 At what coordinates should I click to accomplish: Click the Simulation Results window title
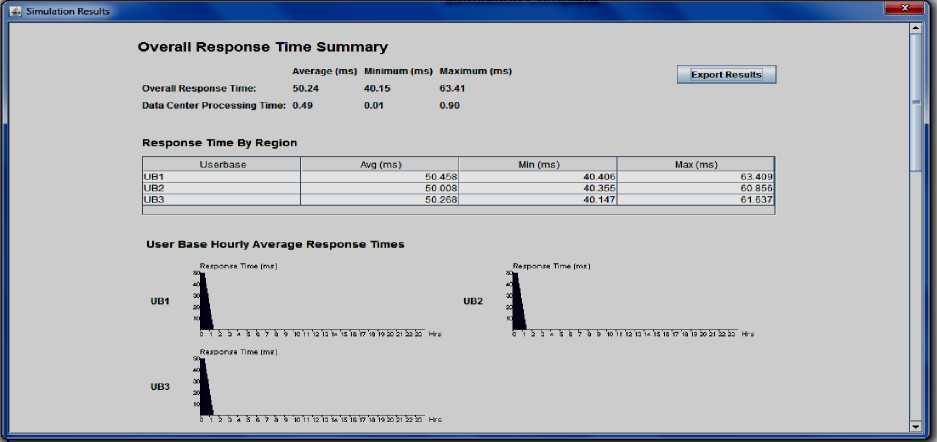click(x=68, y=11)
